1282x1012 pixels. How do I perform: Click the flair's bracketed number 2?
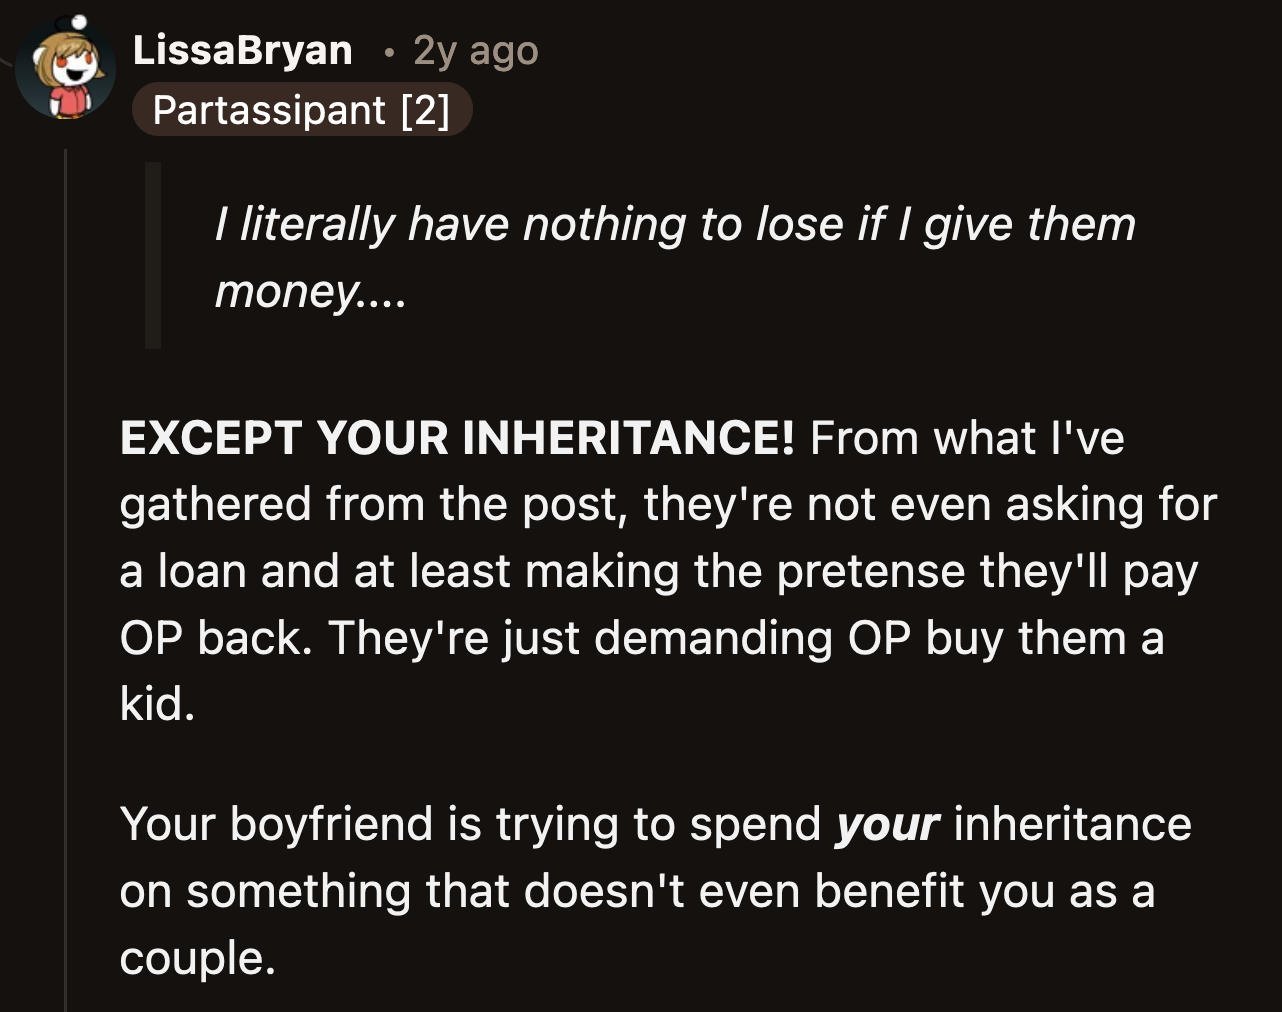coord(432,110)
